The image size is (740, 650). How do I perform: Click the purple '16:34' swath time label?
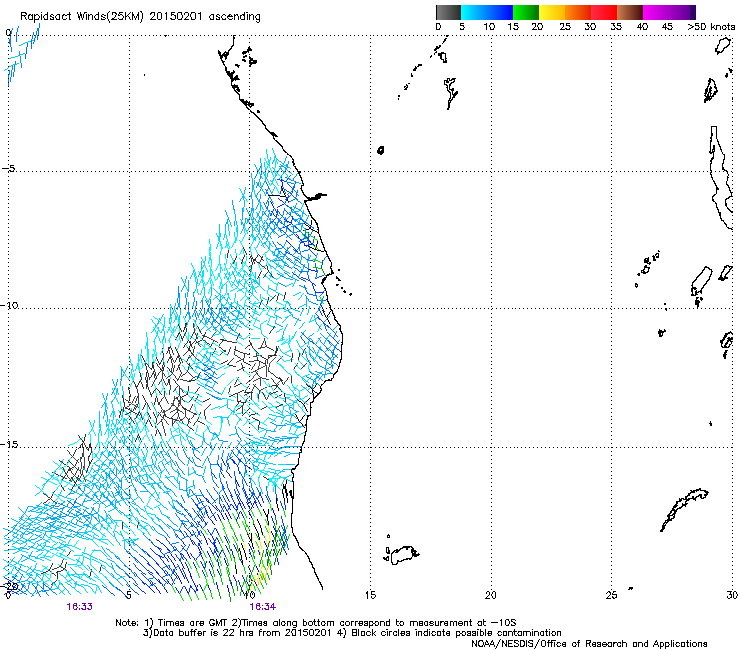click(x=262, y=607)
